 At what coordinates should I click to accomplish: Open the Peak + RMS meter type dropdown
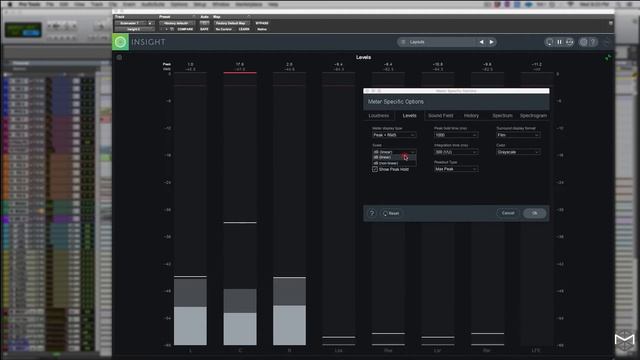pyautogui.click(x=394, y=135)
